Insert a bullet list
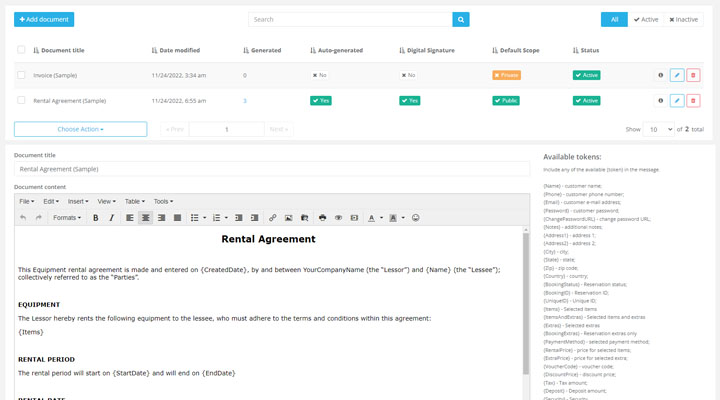720x400 pixels. [195, 218]
